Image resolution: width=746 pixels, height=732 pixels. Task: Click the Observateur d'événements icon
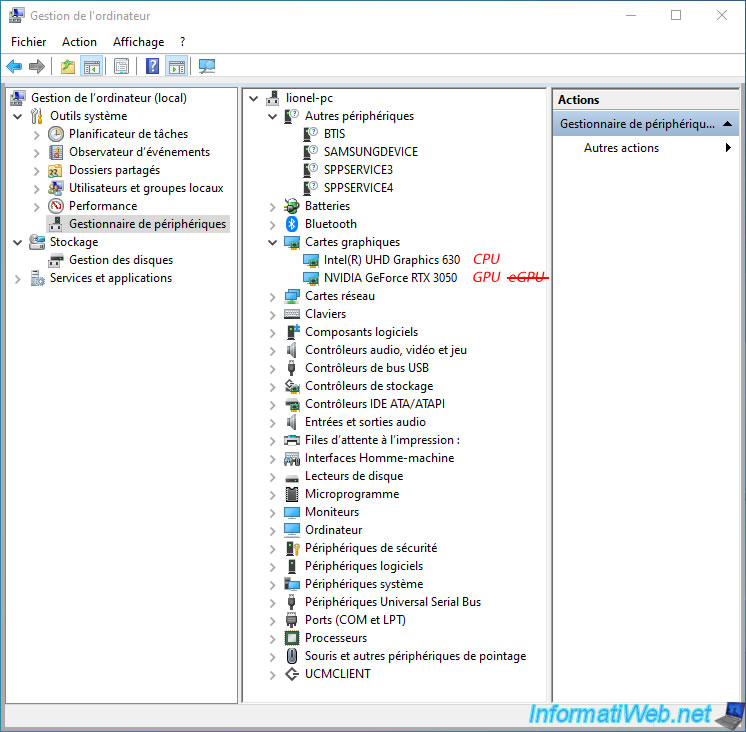tap(56, 152)
